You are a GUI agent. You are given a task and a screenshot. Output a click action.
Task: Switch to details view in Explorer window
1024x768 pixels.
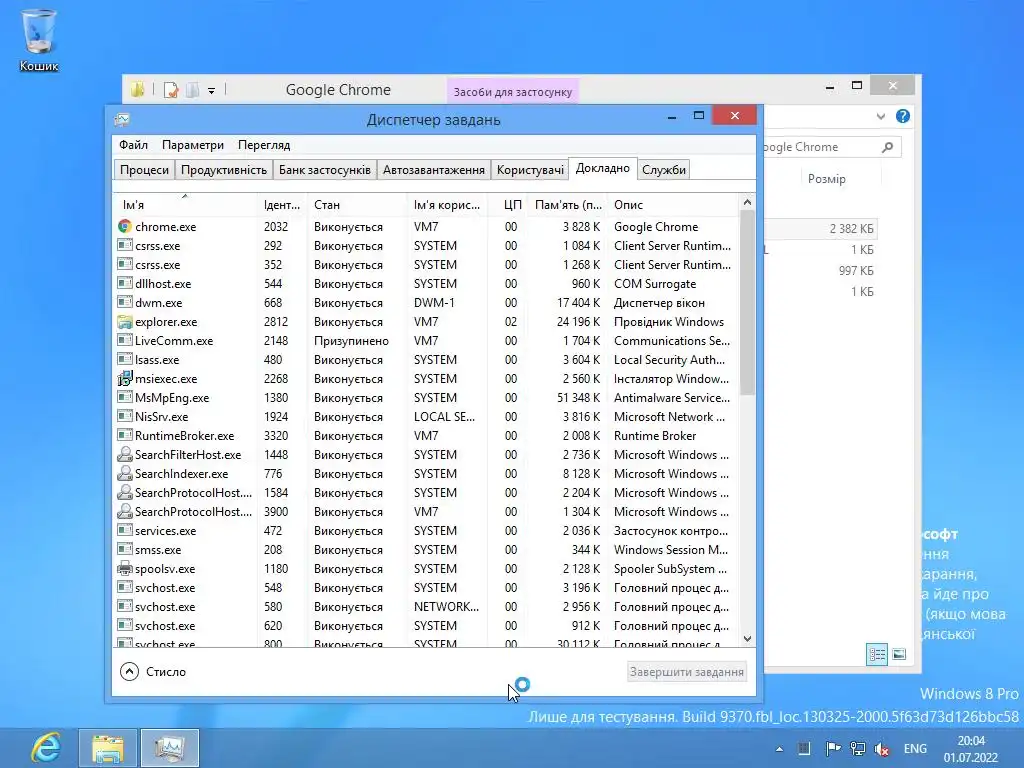(x=877, y=654)
